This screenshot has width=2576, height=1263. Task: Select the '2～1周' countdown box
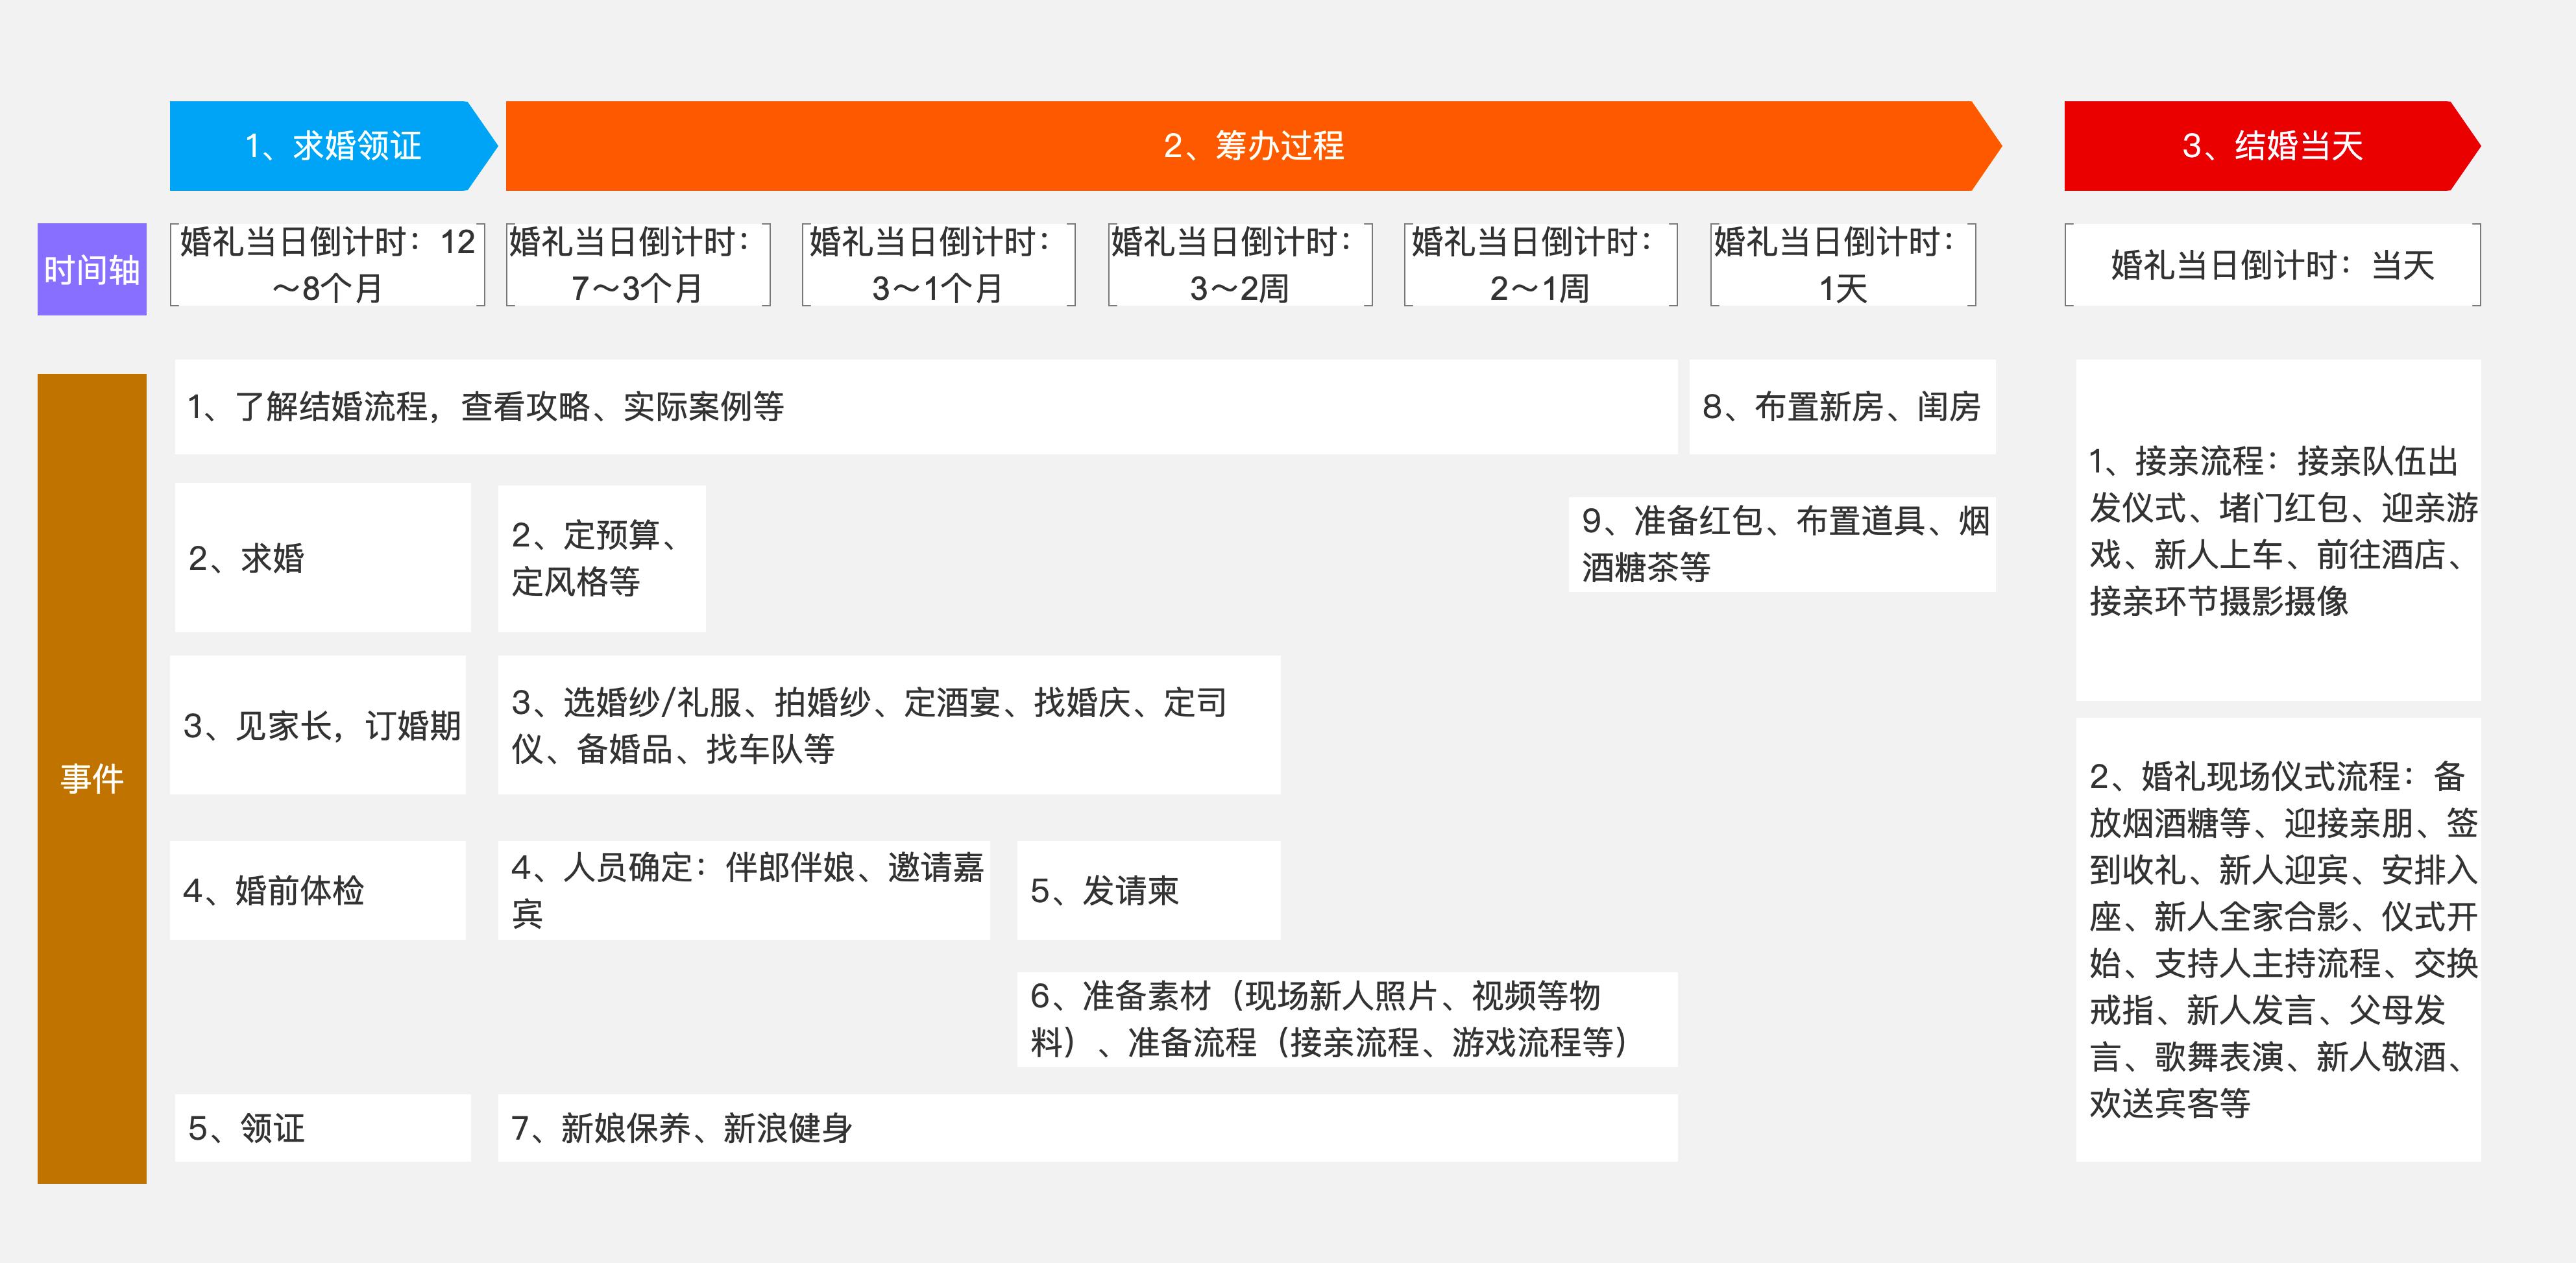pyautogui.click(x=1541, y=265)
